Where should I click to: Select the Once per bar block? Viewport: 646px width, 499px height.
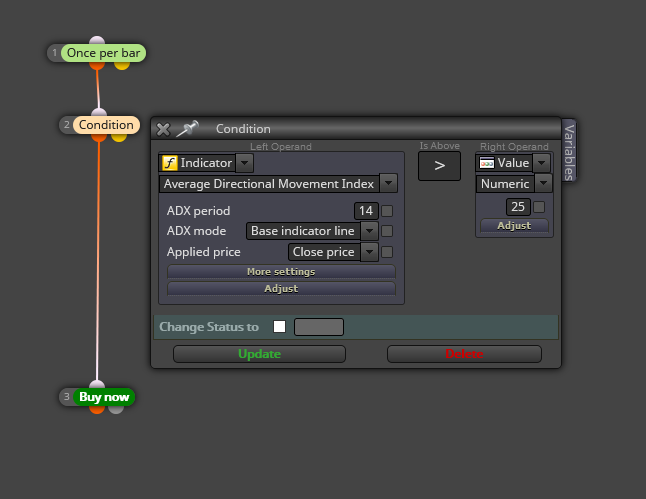(x=103, y=53)
